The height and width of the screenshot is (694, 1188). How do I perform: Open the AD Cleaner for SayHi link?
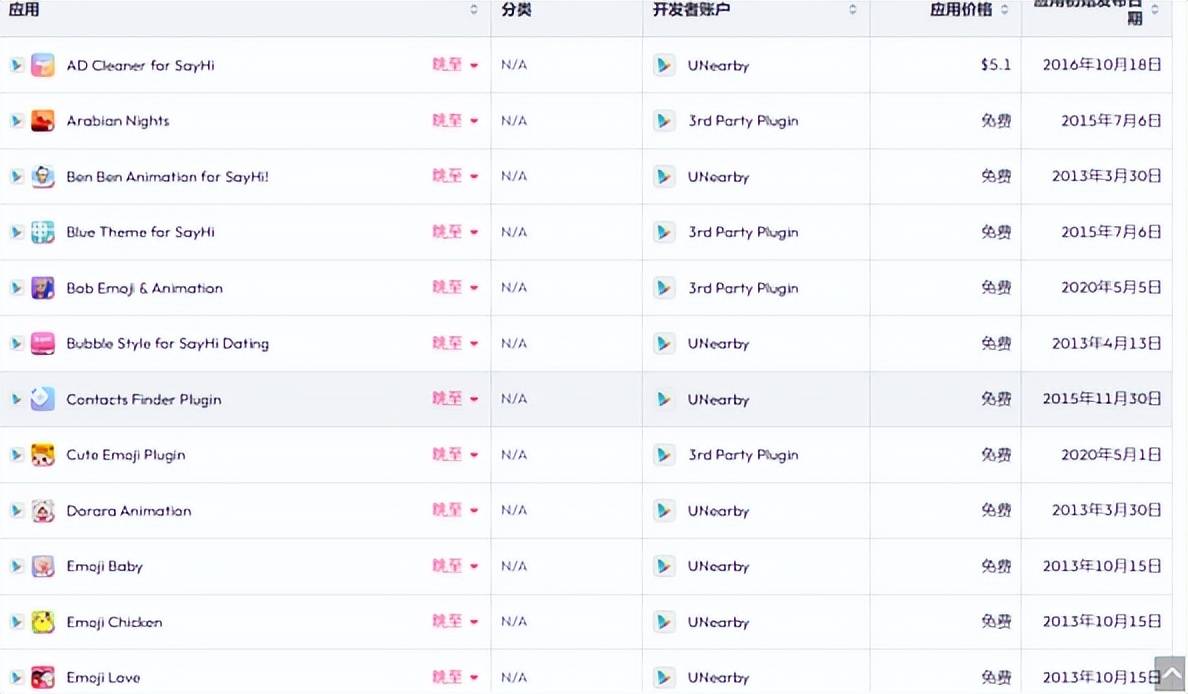(140, 65)
